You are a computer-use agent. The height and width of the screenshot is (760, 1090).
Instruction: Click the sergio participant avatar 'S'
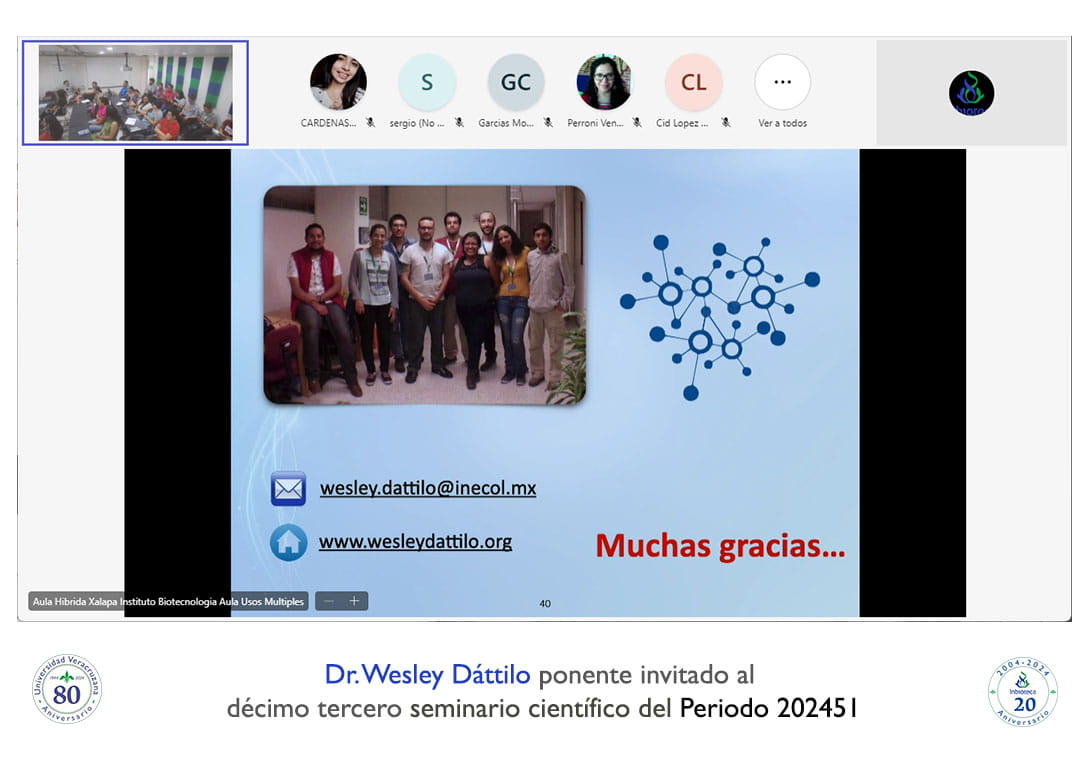[427, 82]
